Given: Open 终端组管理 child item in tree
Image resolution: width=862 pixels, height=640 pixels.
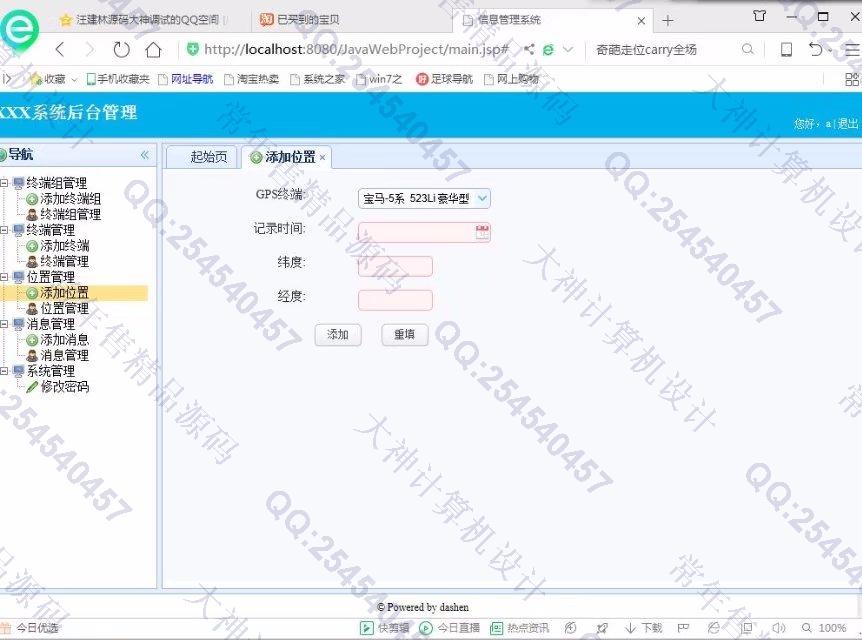Looking at the screenshot, I should pos(64,214).
